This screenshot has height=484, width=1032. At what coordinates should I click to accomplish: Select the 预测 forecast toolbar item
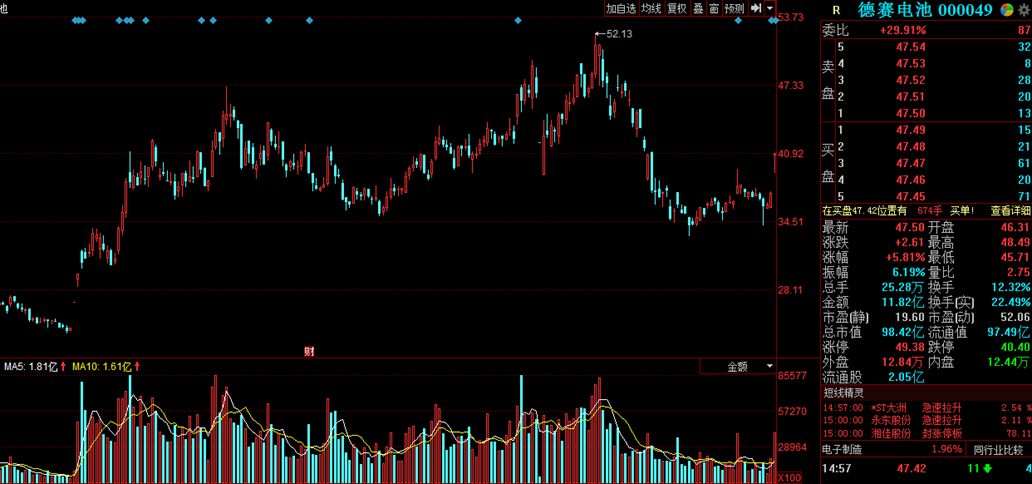734,8
